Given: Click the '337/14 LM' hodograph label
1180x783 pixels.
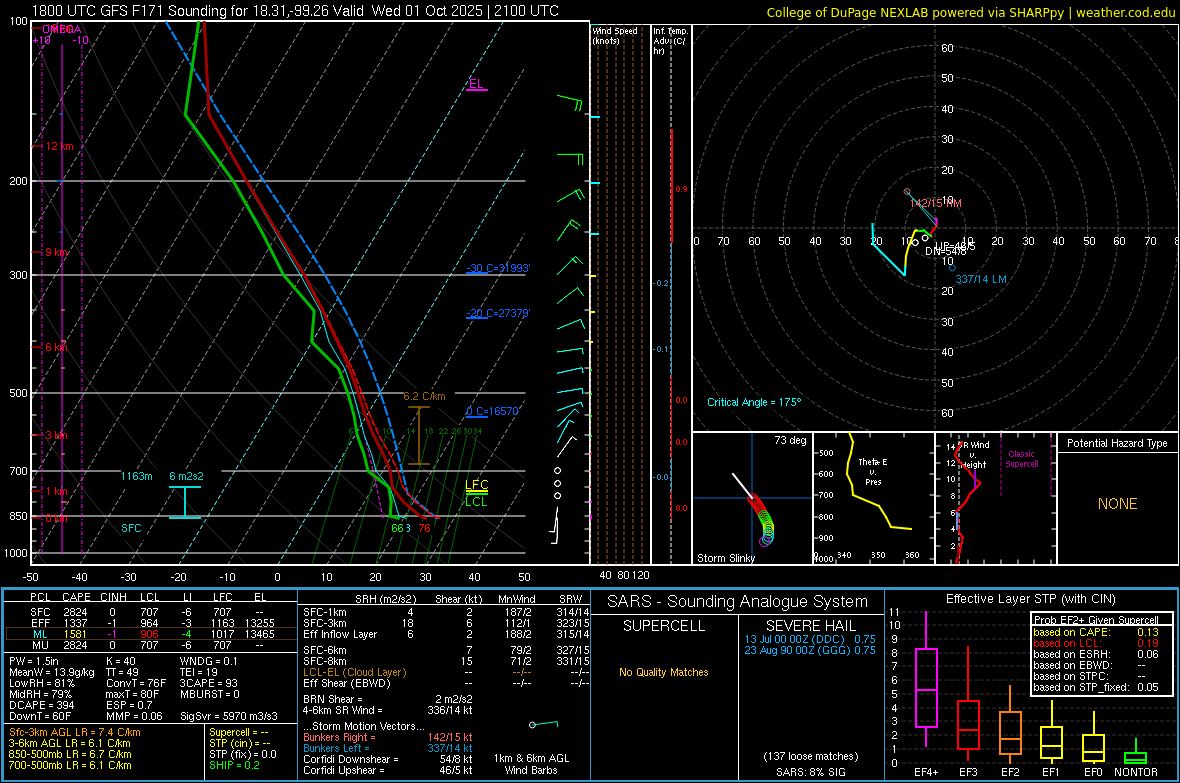Looking at the screenshot, I should point(981,279).
